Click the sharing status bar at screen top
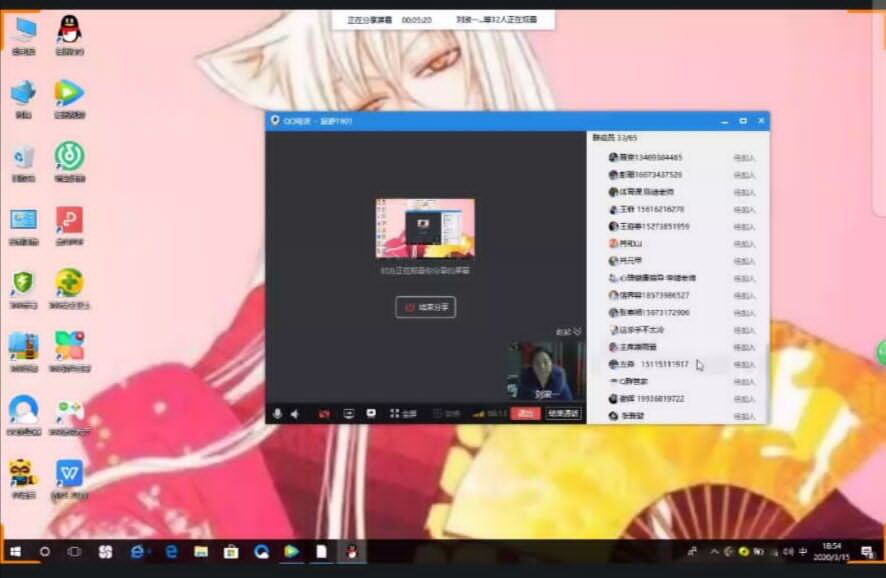 click(x=442, y=20)
